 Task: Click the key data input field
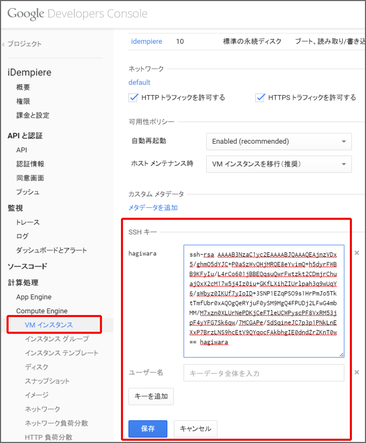[x=264, y=373]
